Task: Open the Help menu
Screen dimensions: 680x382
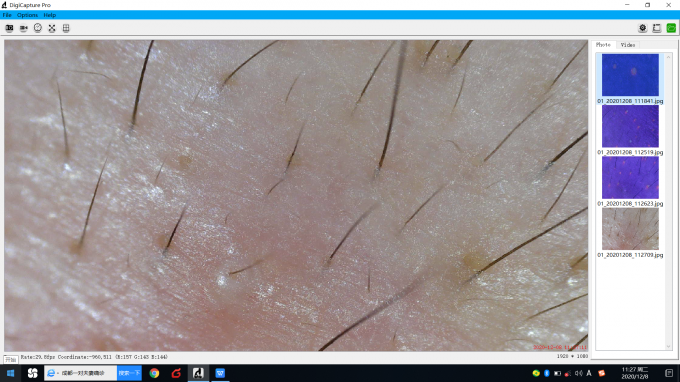Action: [49, 15]
